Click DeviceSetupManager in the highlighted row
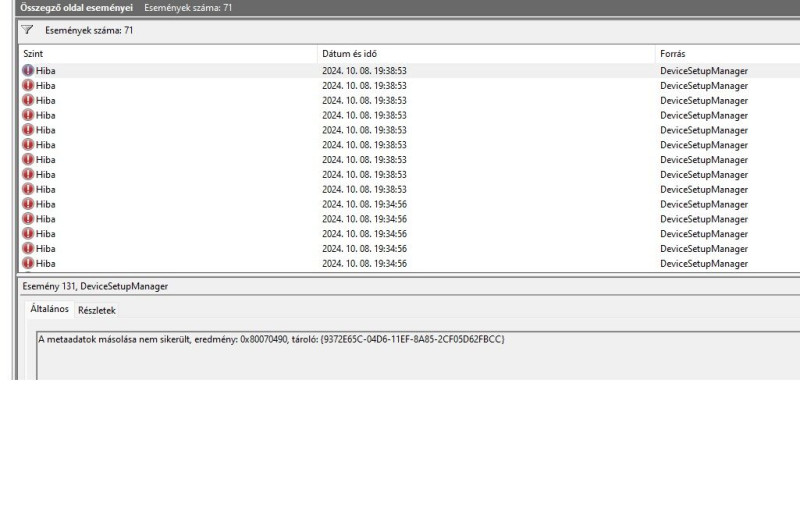Image resolution: width=800 pixels, height=511 pixels. [704, 70]
